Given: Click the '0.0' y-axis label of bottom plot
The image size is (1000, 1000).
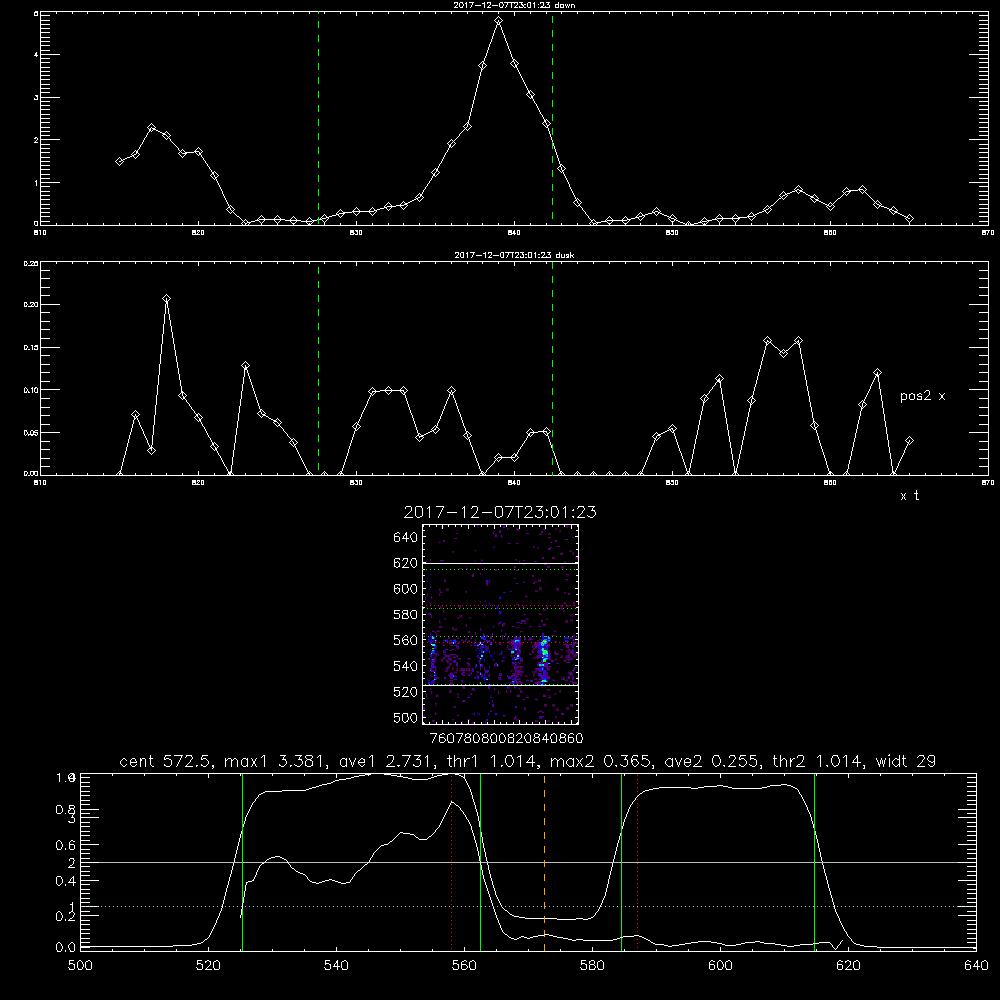Looking at the screenshot, I should click(65, 947).
